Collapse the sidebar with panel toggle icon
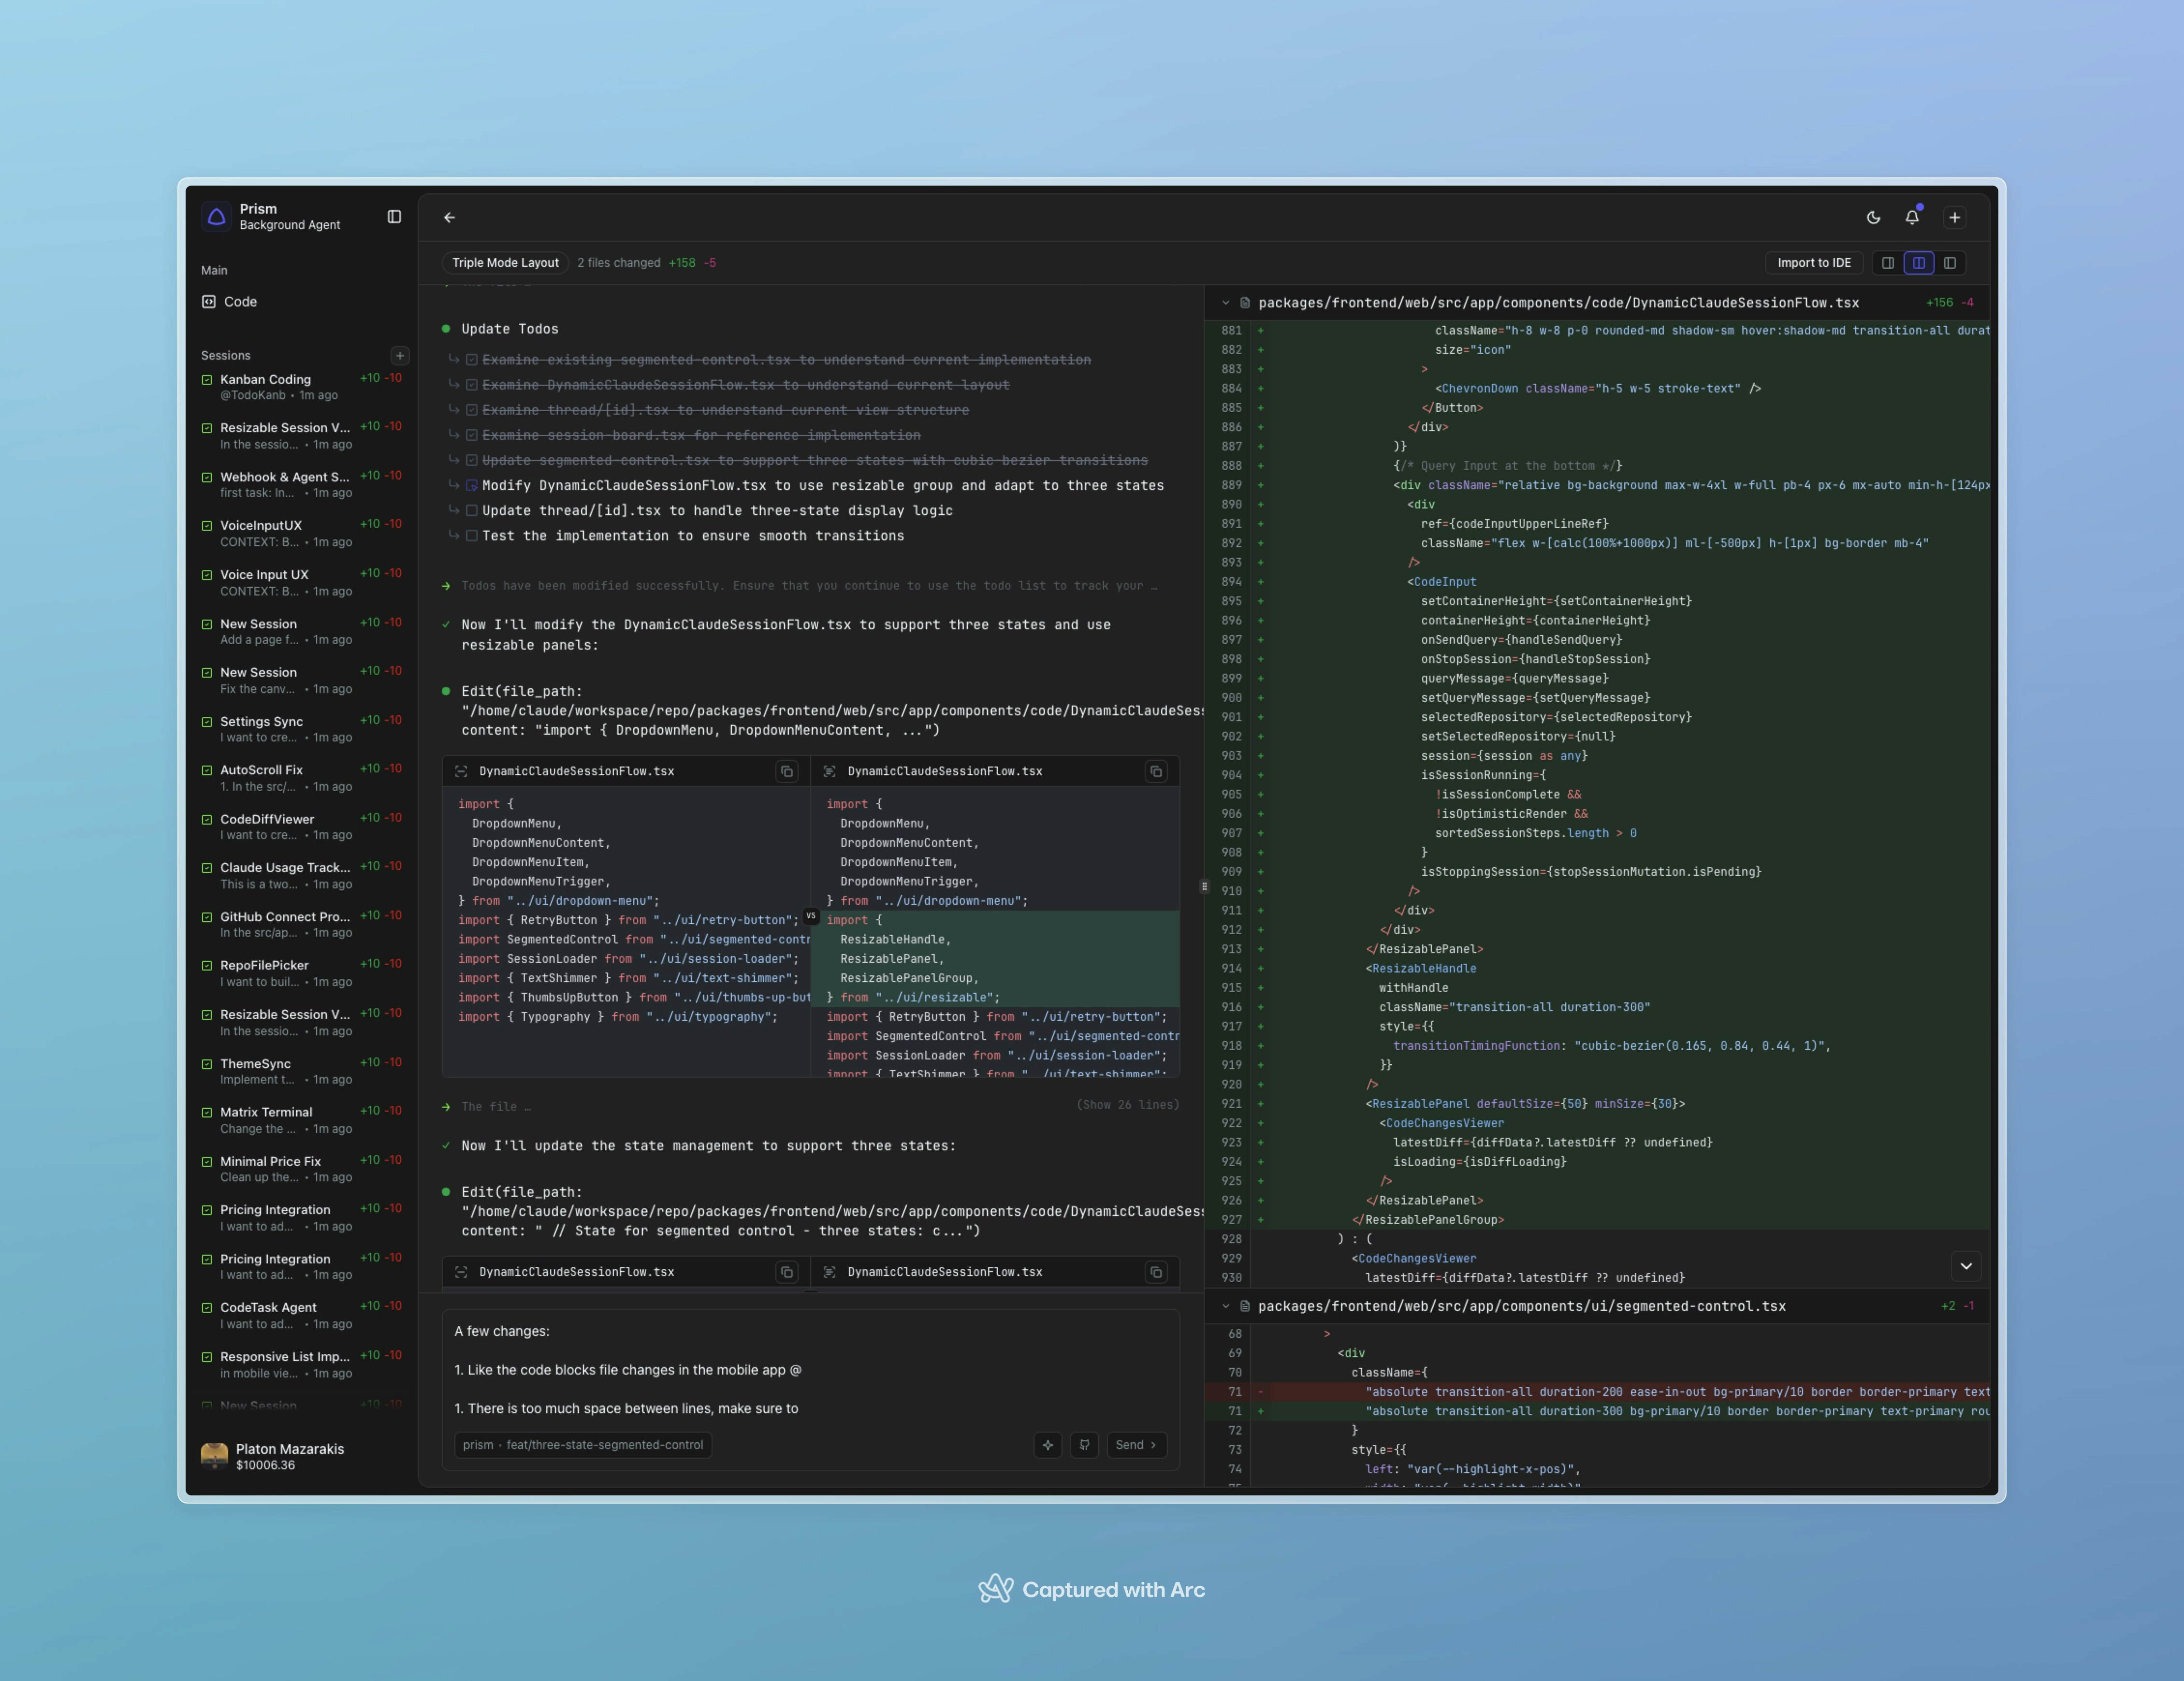 point(394,217)
